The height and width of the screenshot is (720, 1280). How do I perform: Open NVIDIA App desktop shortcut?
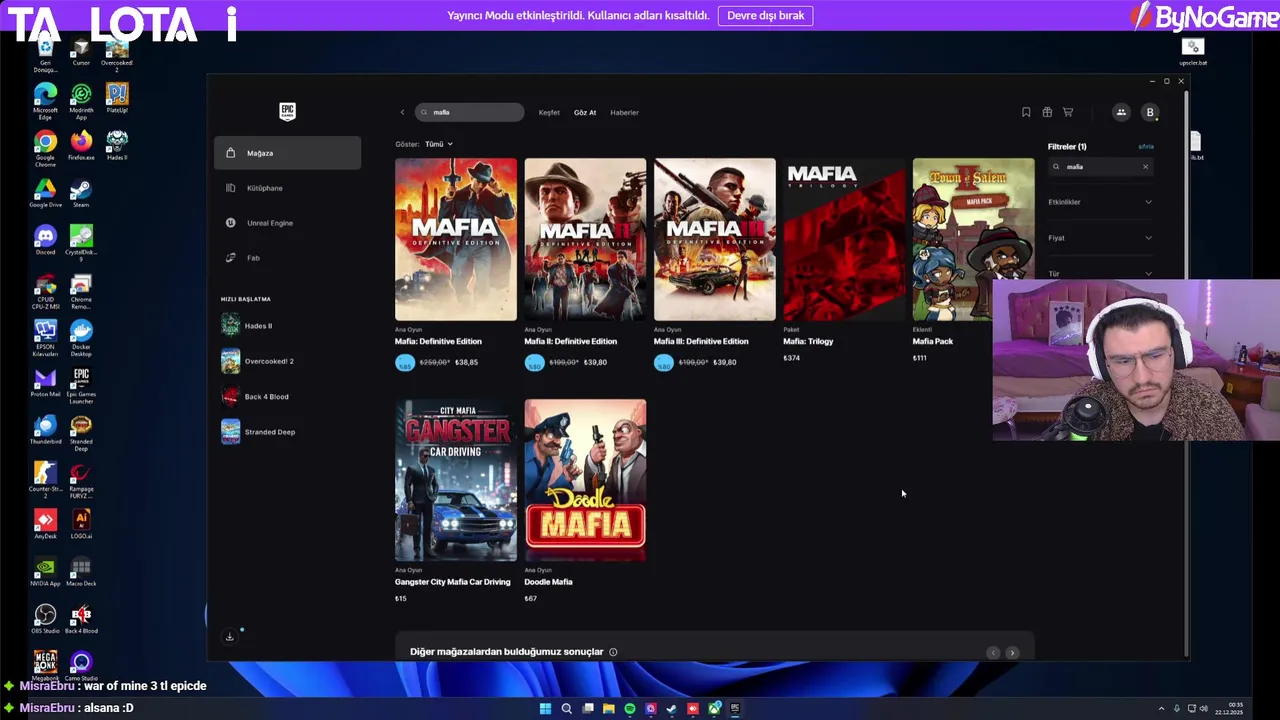click(x=45, y=571)
